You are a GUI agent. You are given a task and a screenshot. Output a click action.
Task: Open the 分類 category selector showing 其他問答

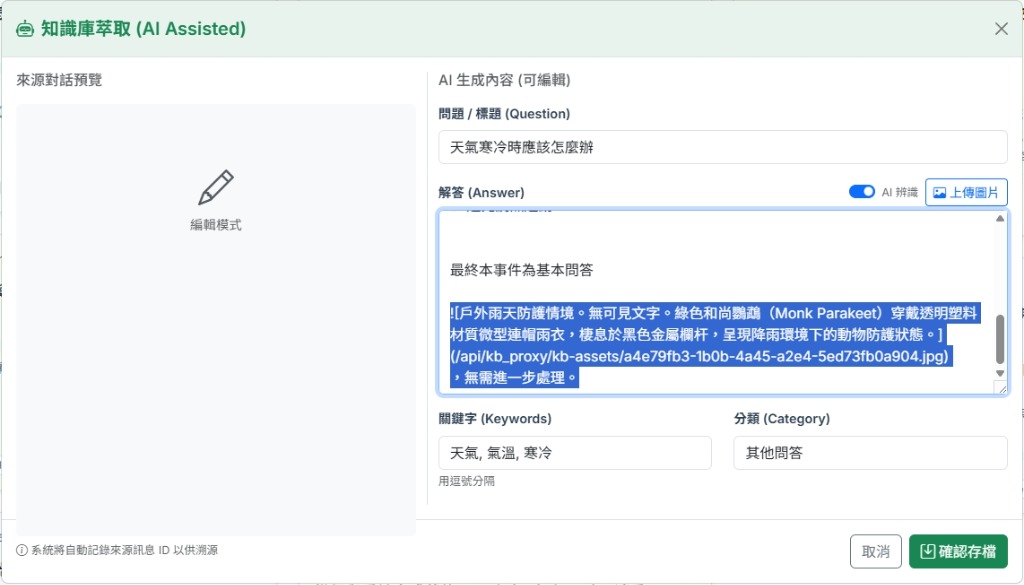[x=870, y=452]
